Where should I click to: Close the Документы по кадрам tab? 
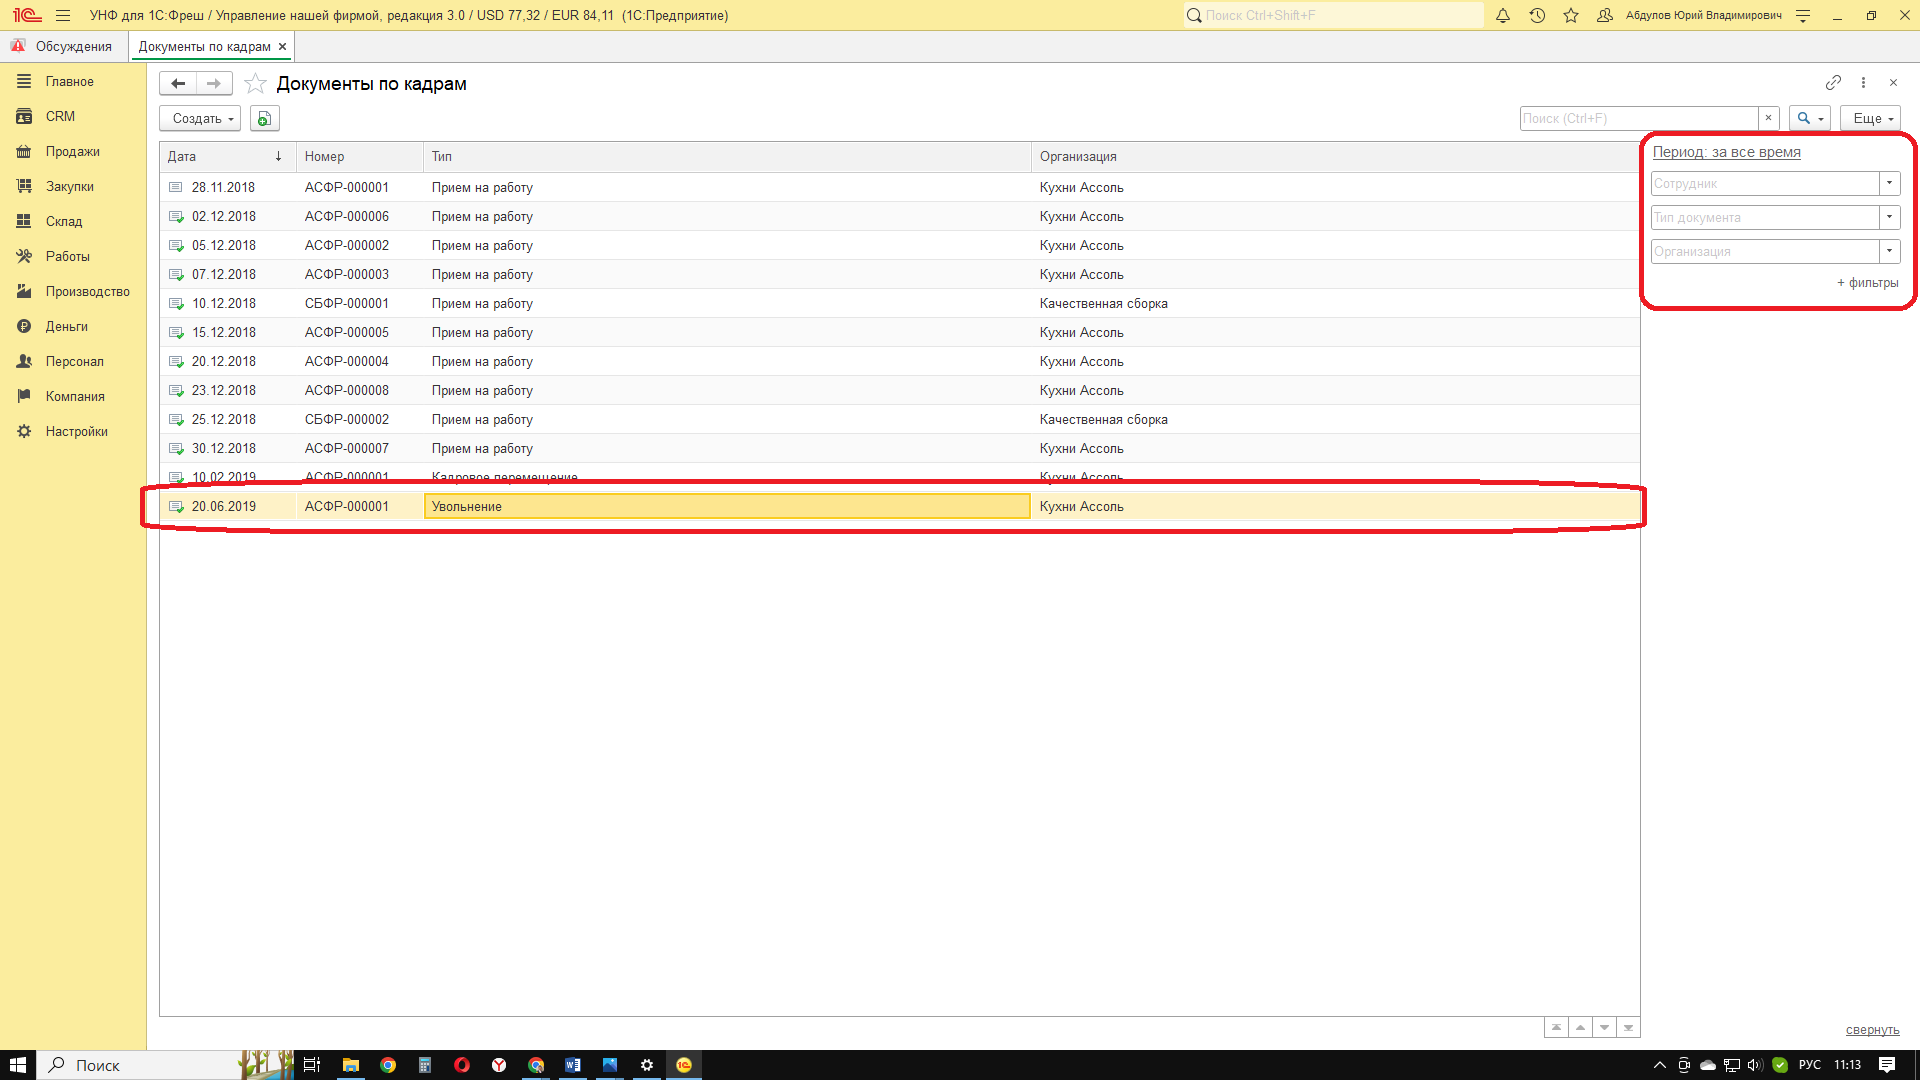click(x=283, y=46)
